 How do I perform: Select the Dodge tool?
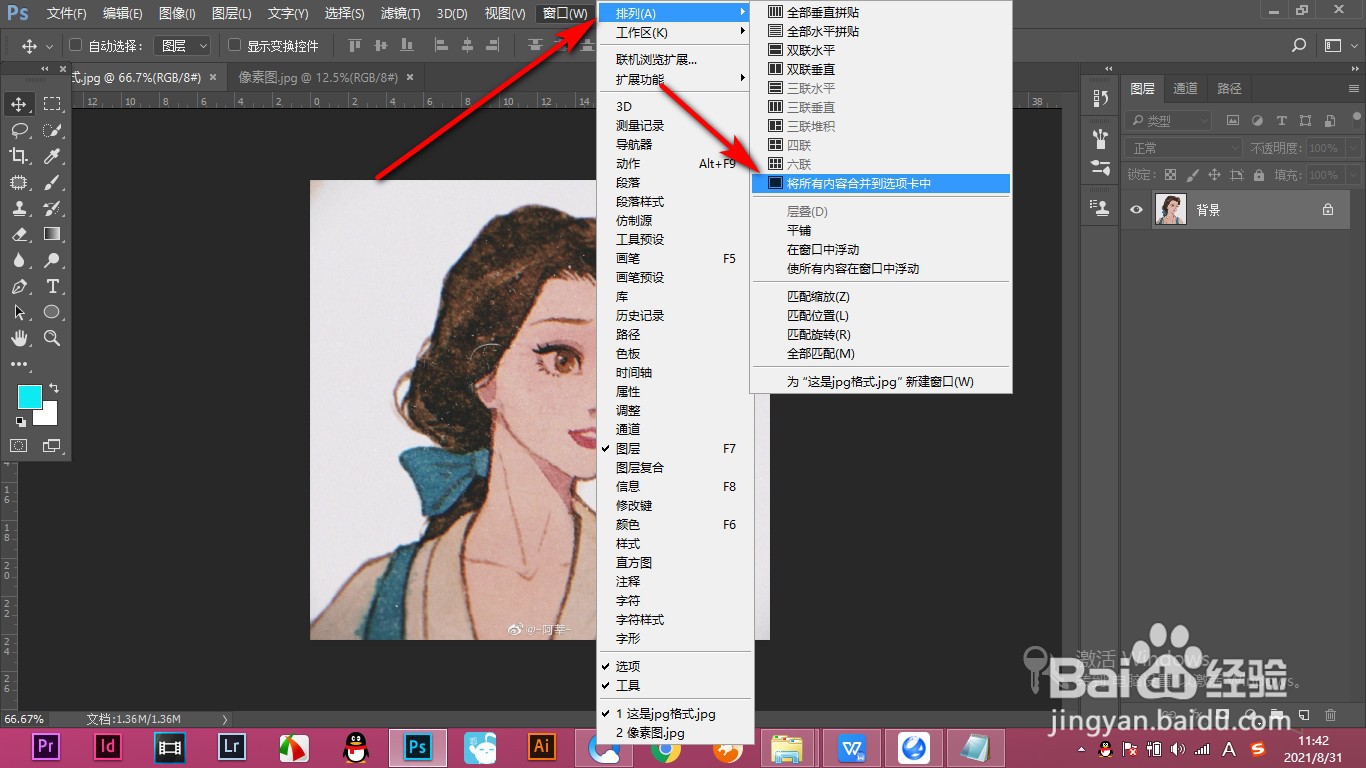click(52, 260)
